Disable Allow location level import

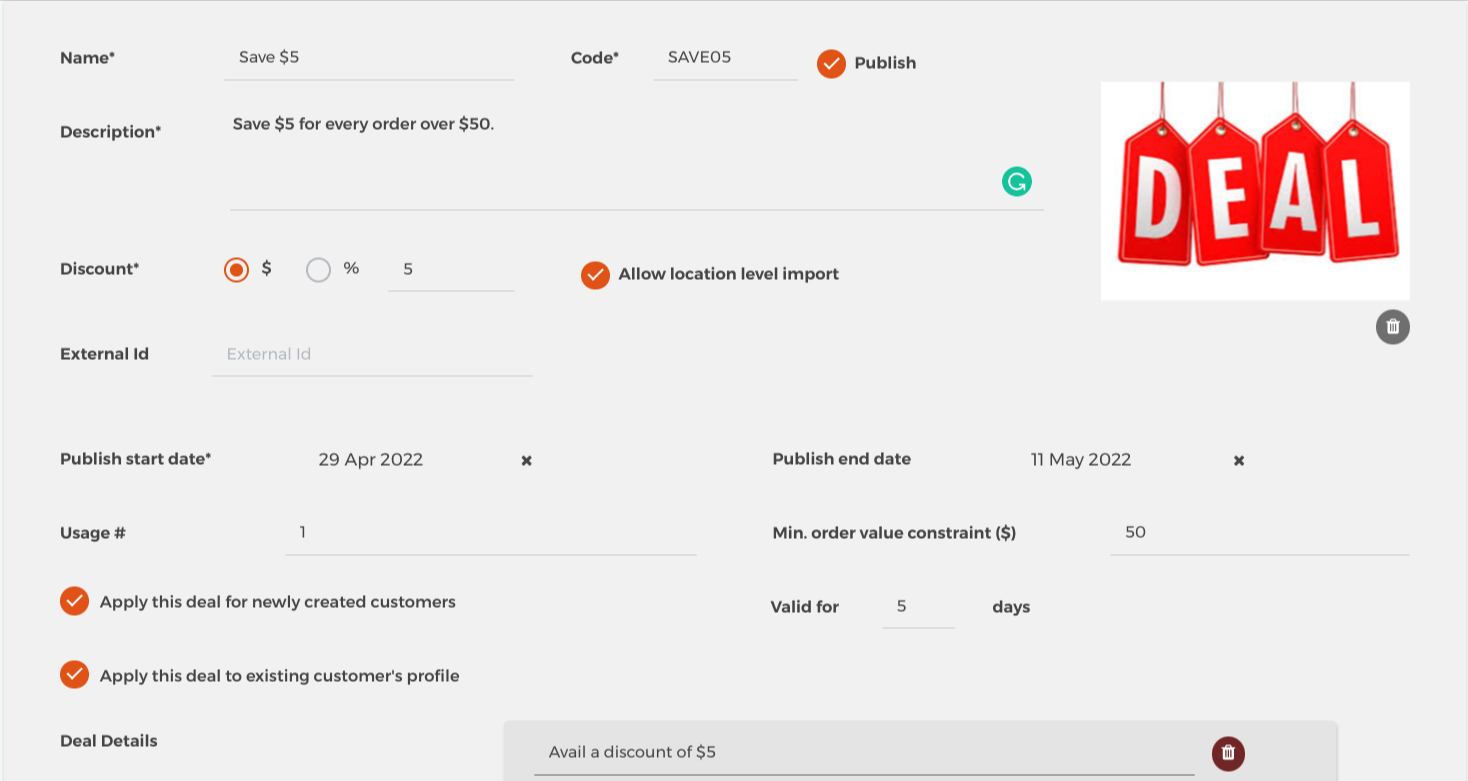[595, 274]
